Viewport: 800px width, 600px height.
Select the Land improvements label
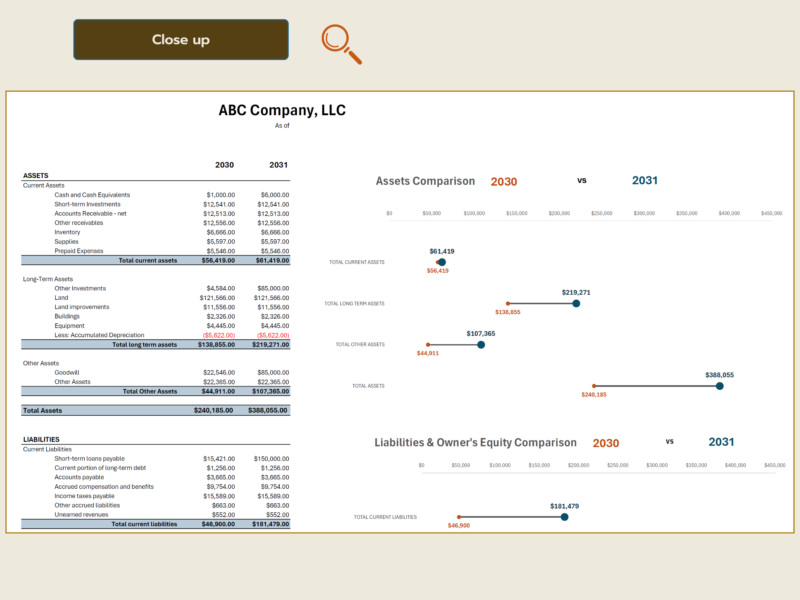[82, 307]
